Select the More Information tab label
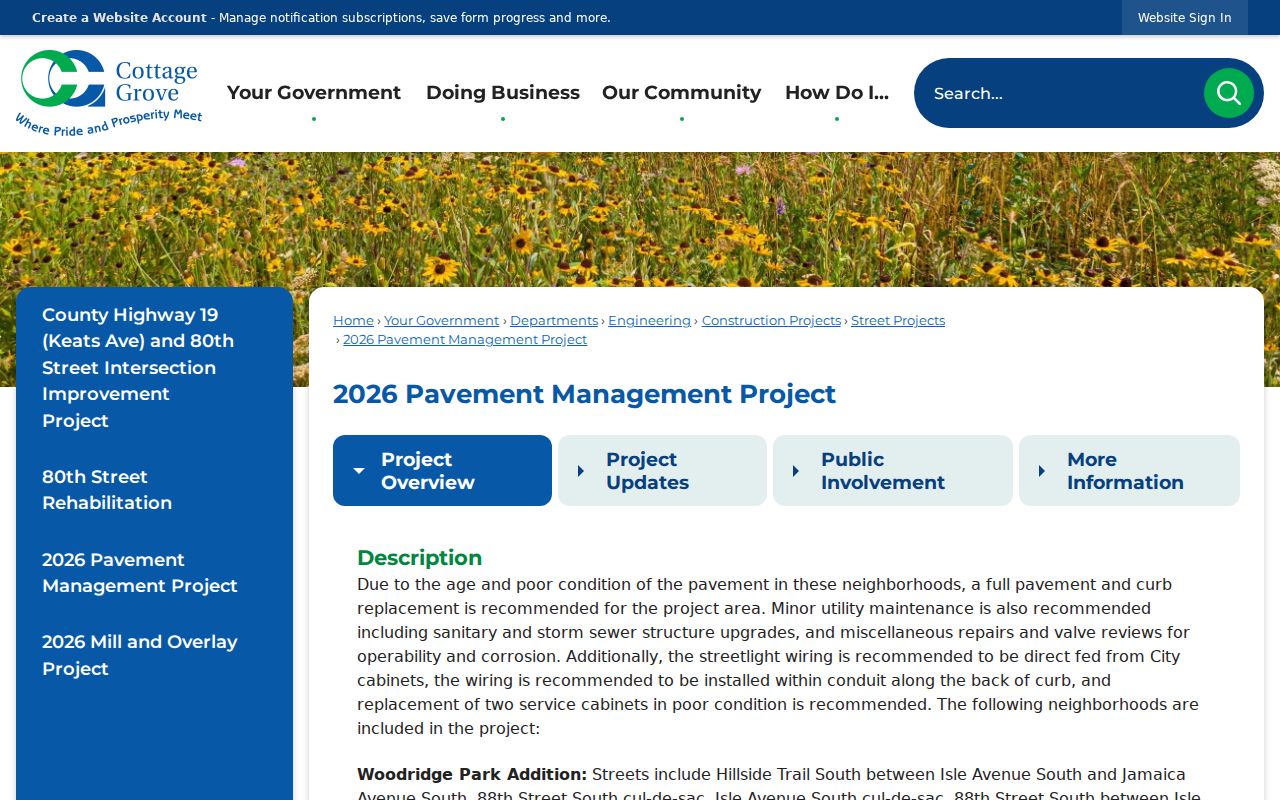1280x800 pixels. (x=1125, y=471)
